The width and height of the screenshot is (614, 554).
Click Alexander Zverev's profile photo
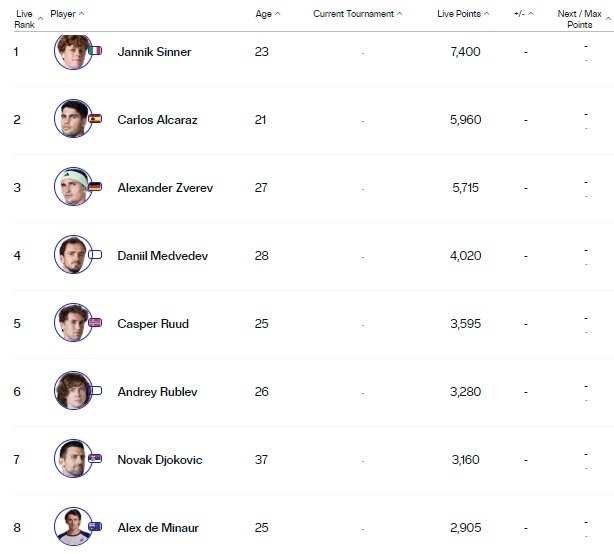(x=72, y=187)
